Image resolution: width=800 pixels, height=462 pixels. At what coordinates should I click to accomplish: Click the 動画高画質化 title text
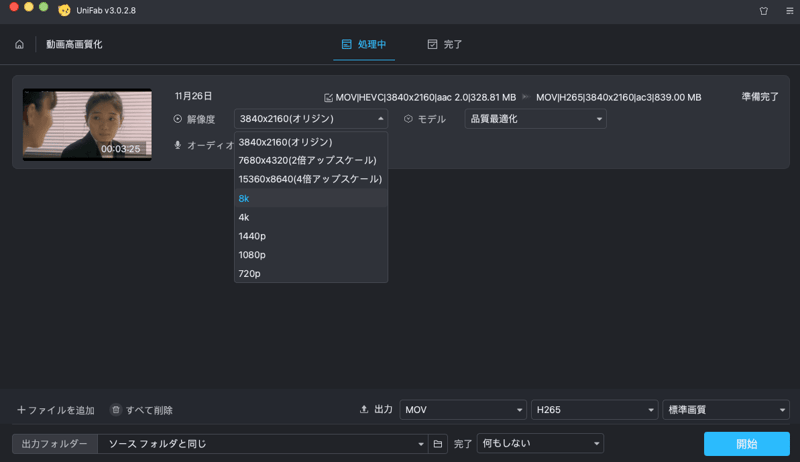tap(74, 44)
